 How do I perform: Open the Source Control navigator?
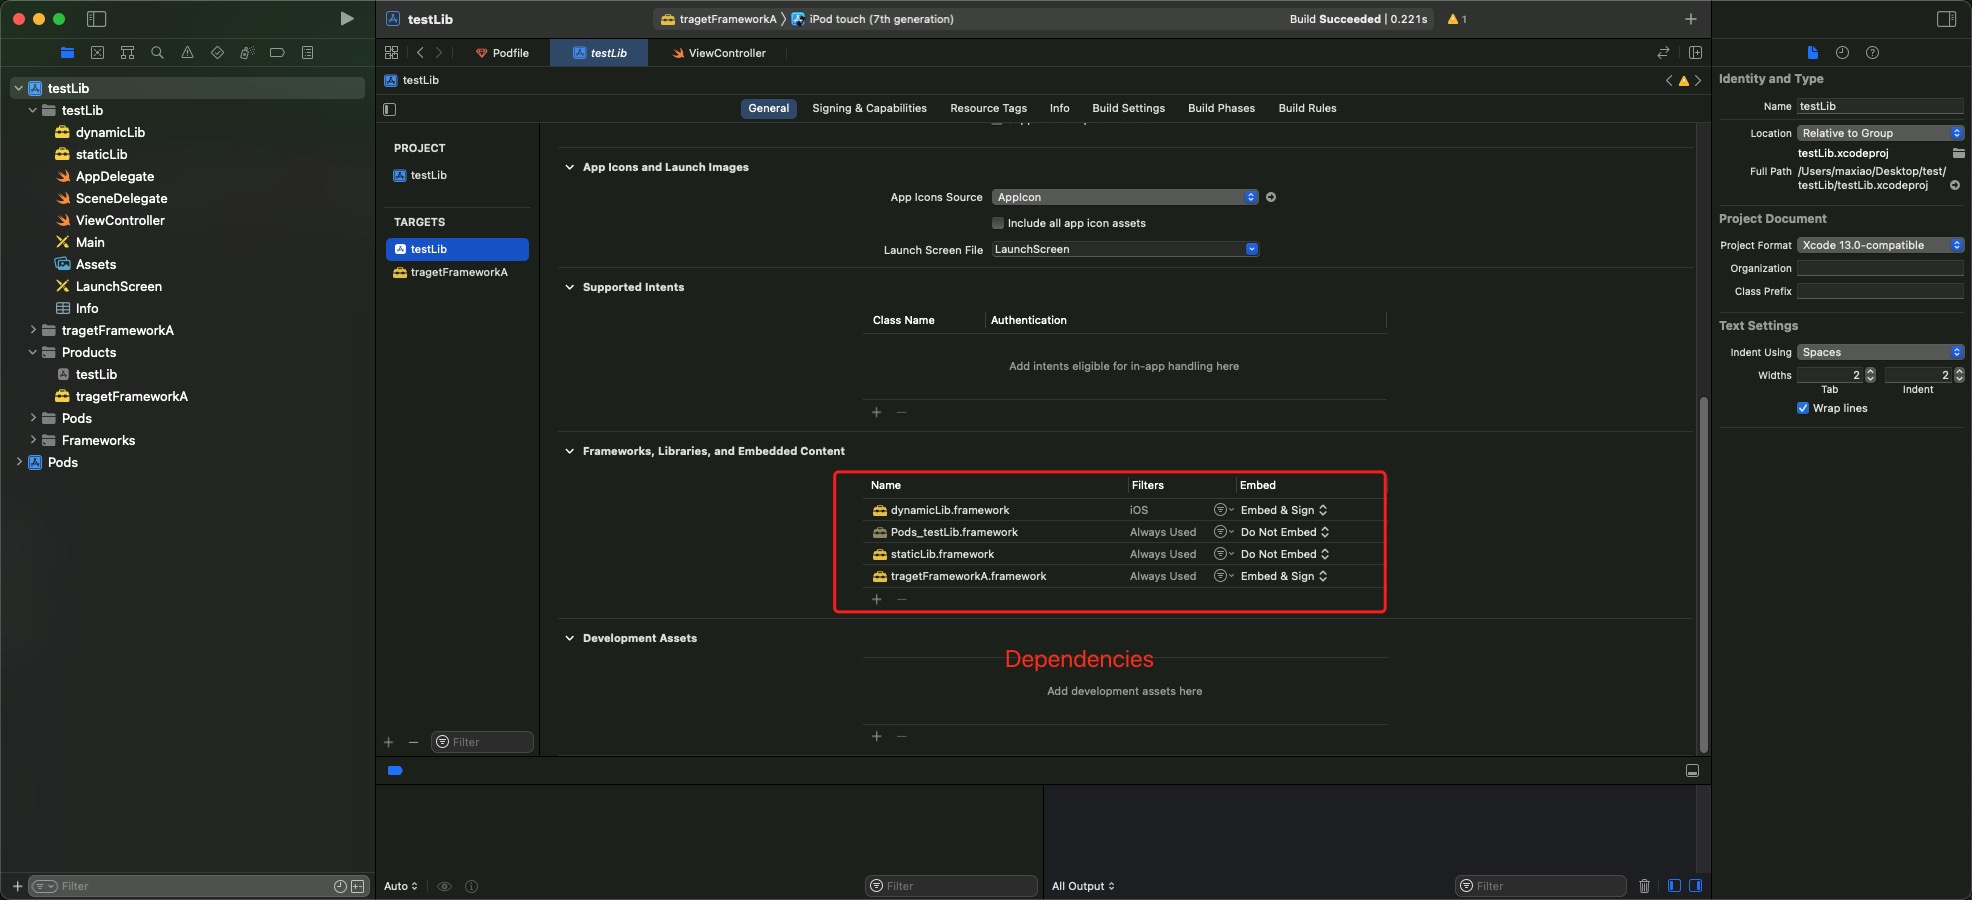[97, 53]
